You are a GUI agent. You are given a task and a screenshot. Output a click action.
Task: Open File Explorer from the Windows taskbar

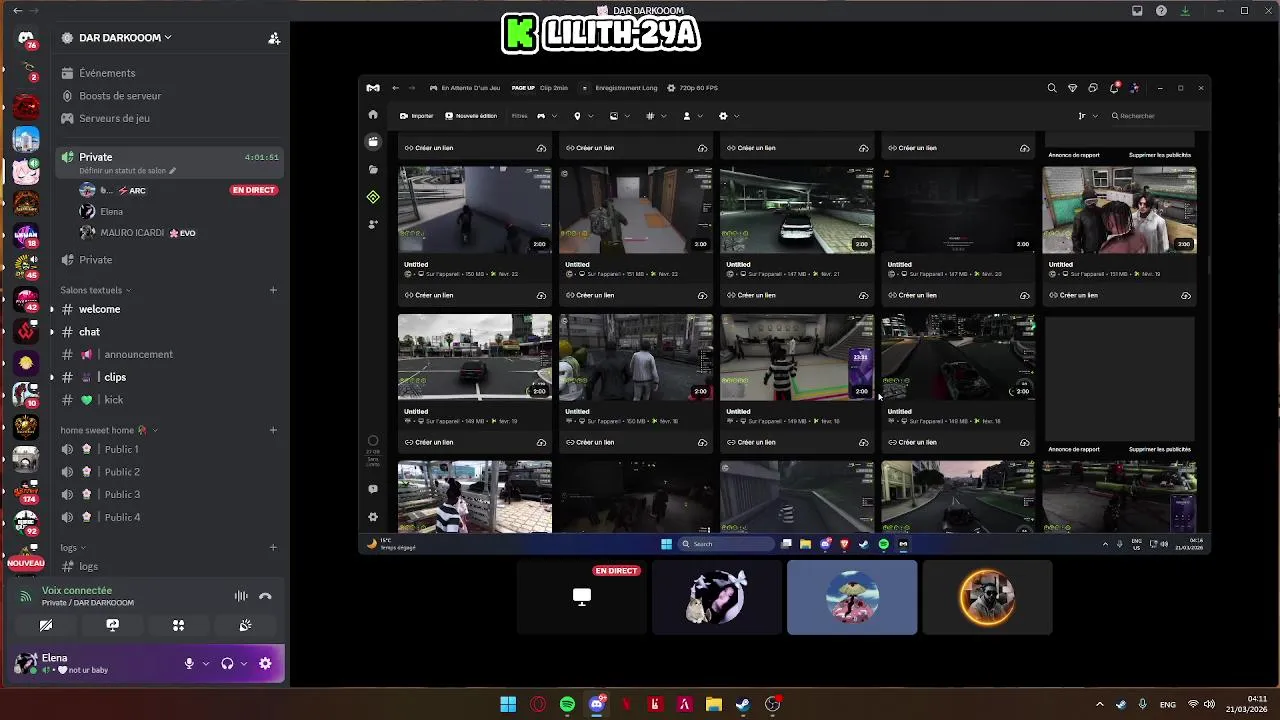click(x=714, y=704)
